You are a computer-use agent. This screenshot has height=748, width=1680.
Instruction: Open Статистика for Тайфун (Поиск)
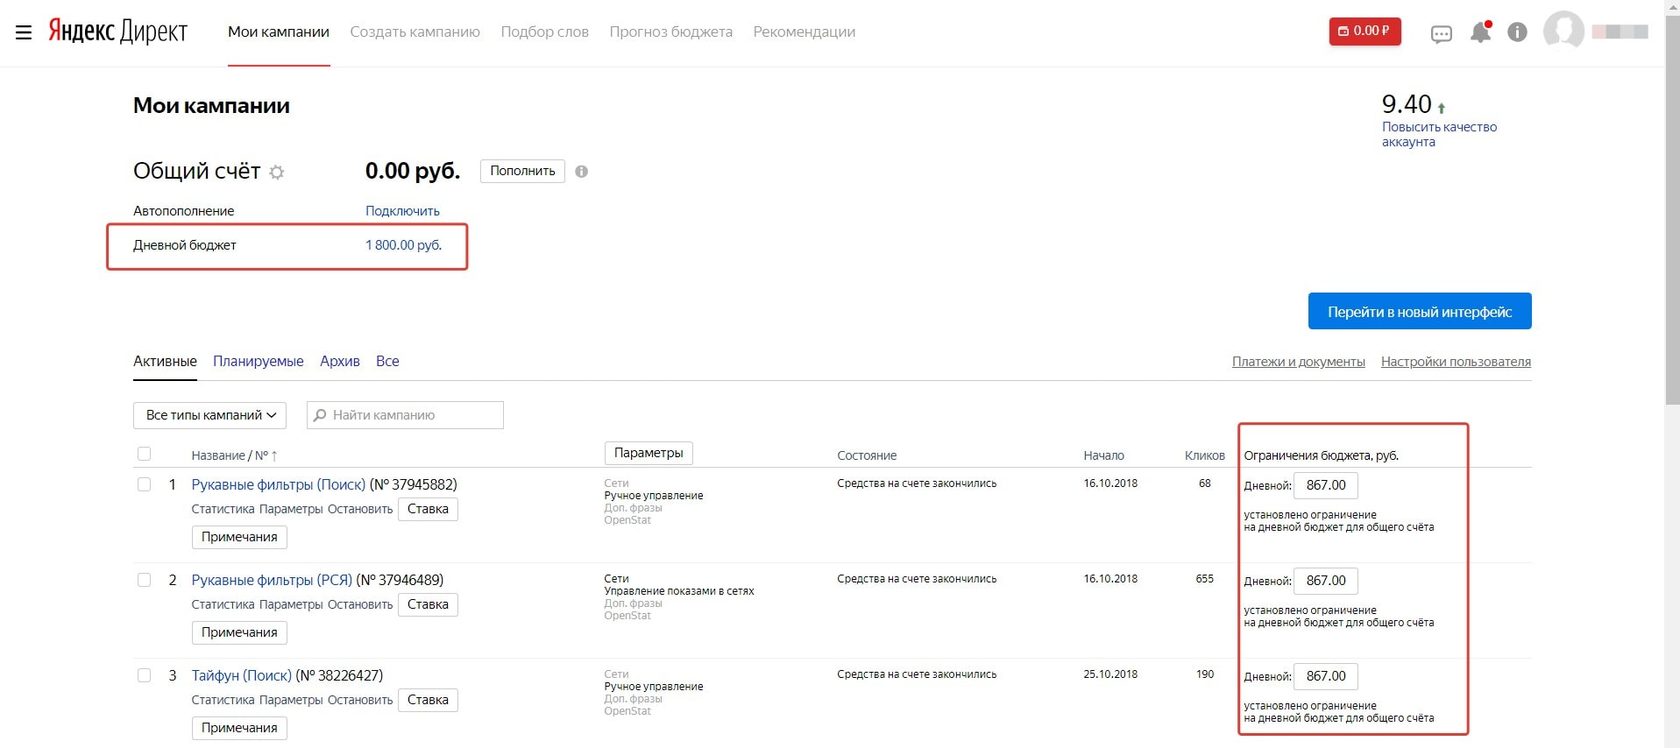223,700
